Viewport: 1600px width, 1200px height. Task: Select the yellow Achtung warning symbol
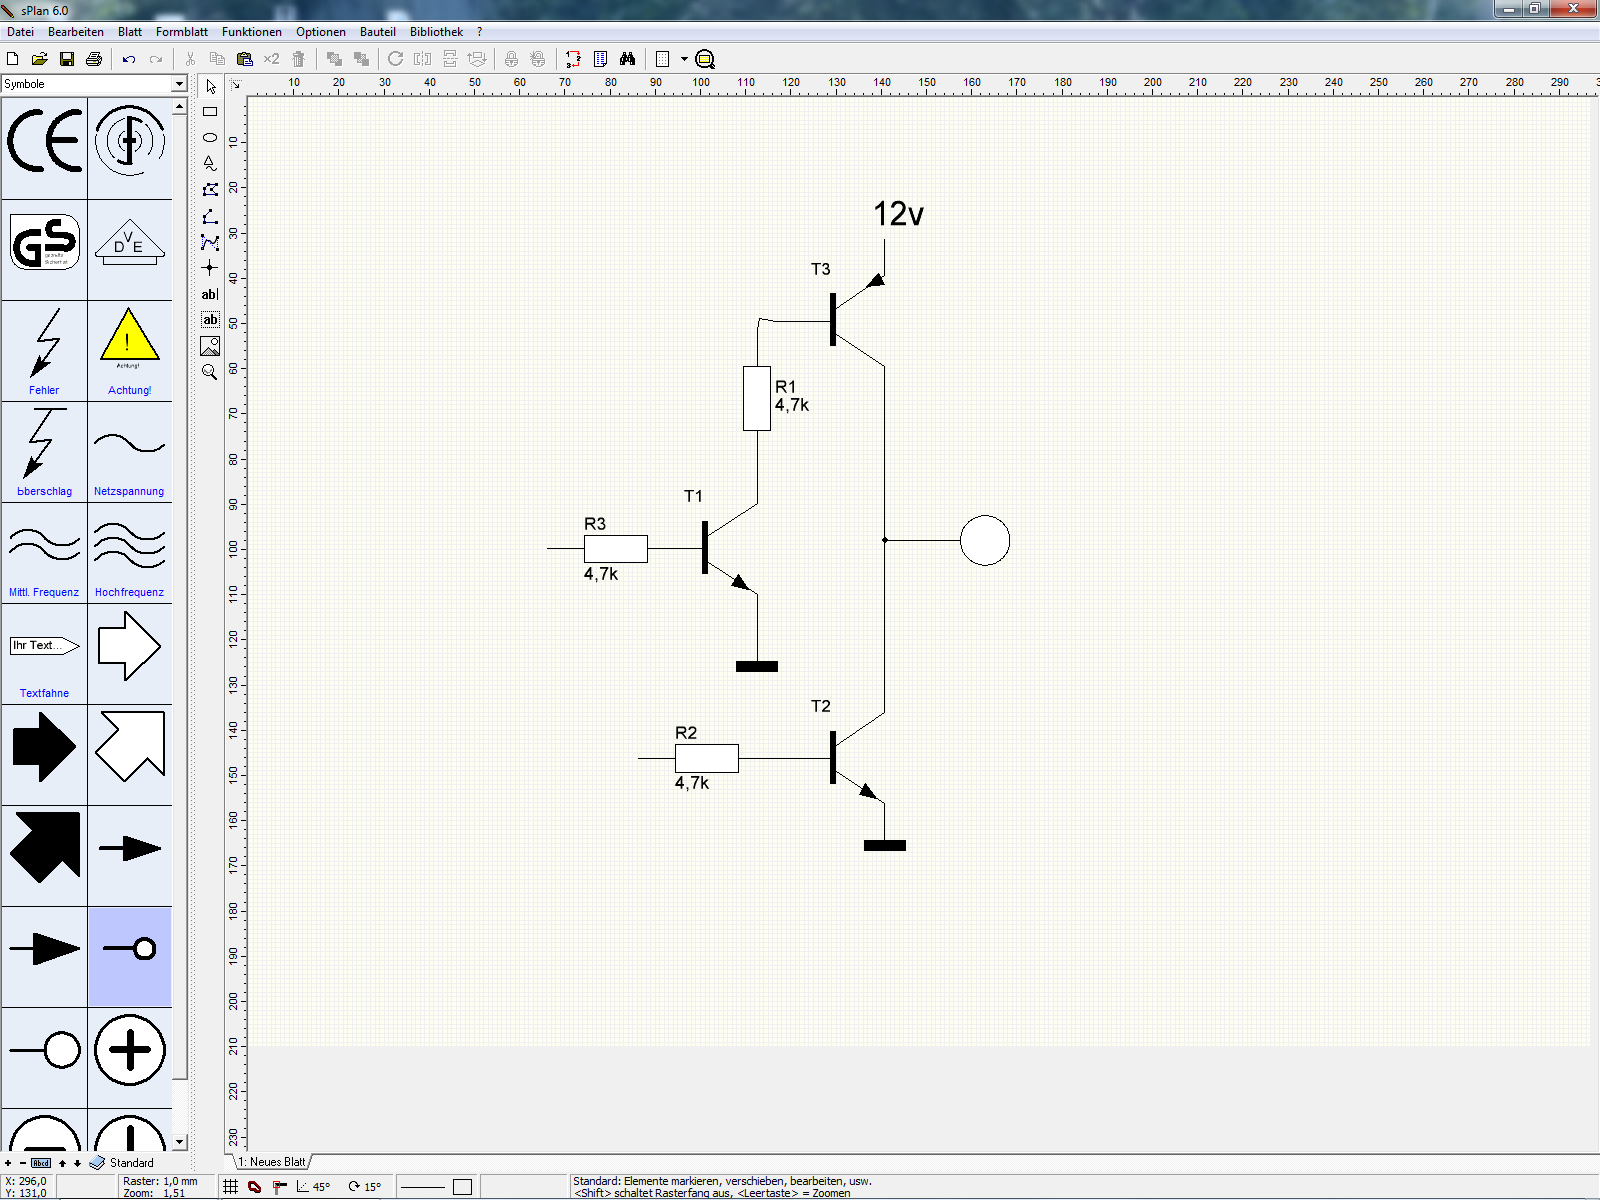130,350
